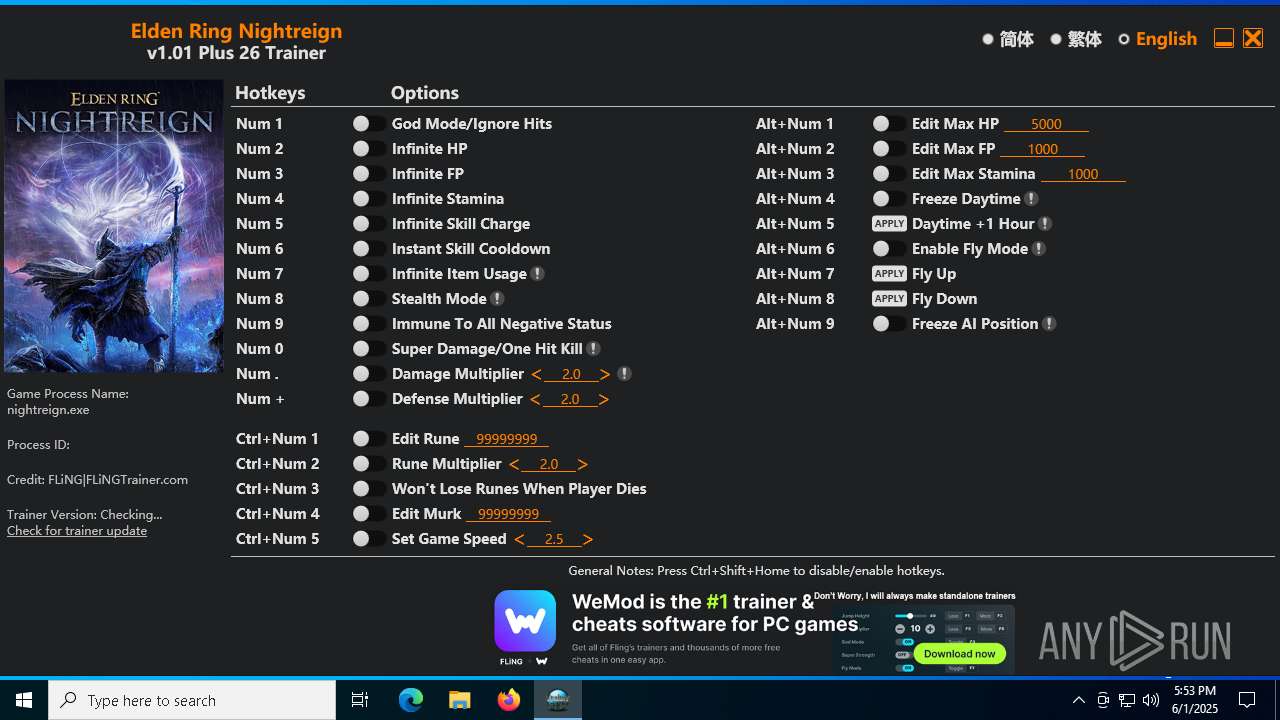This screenshot has height=720, width=1280.
Task: Toggle Edit Murk option
Action: coord(369,514)
